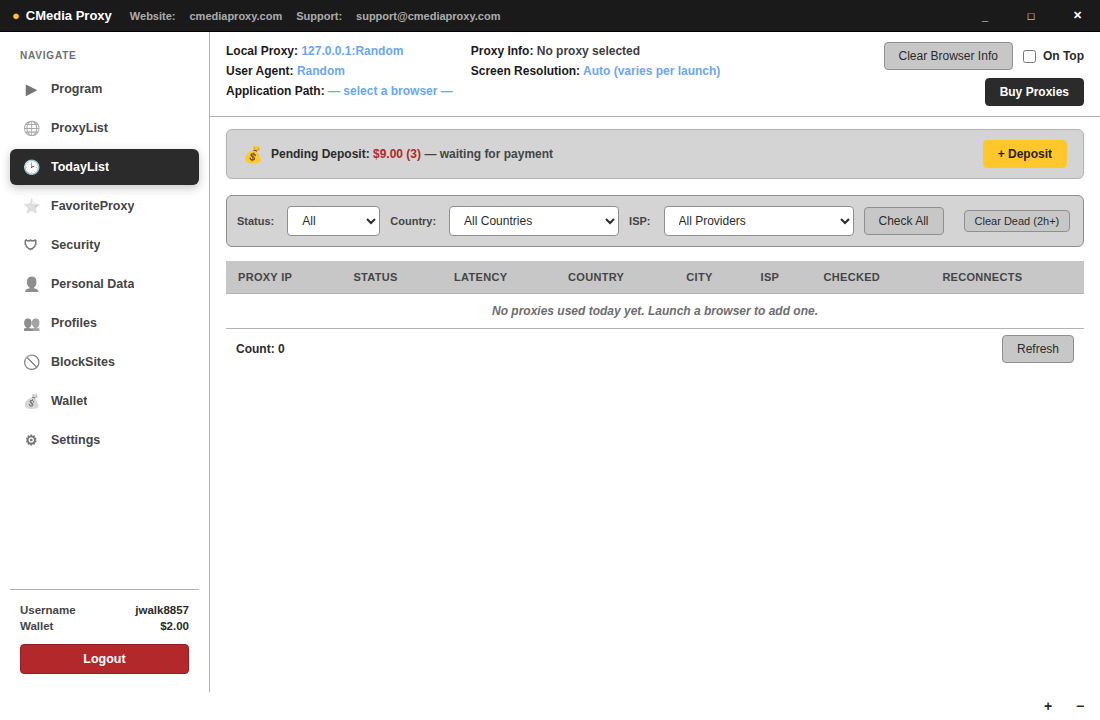The width and height of the screenshot is (1100, 720).
Task: Click the Buy Proxies button
Action: (x=1034, y=92)
